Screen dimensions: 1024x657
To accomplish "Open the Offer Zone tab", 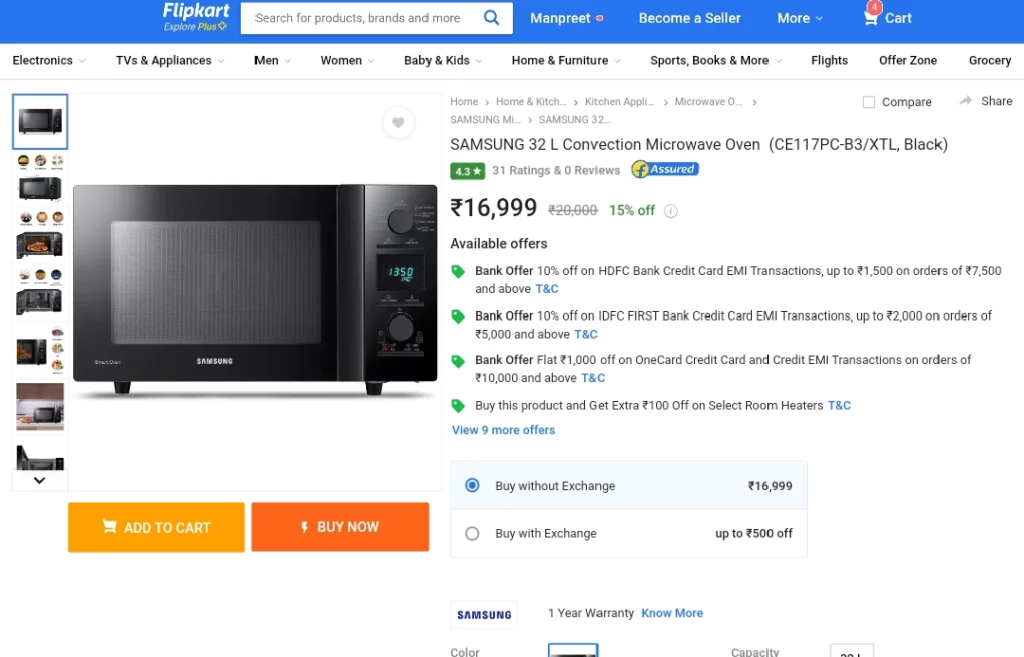I will pyautogui.click(x=908, y=60).
